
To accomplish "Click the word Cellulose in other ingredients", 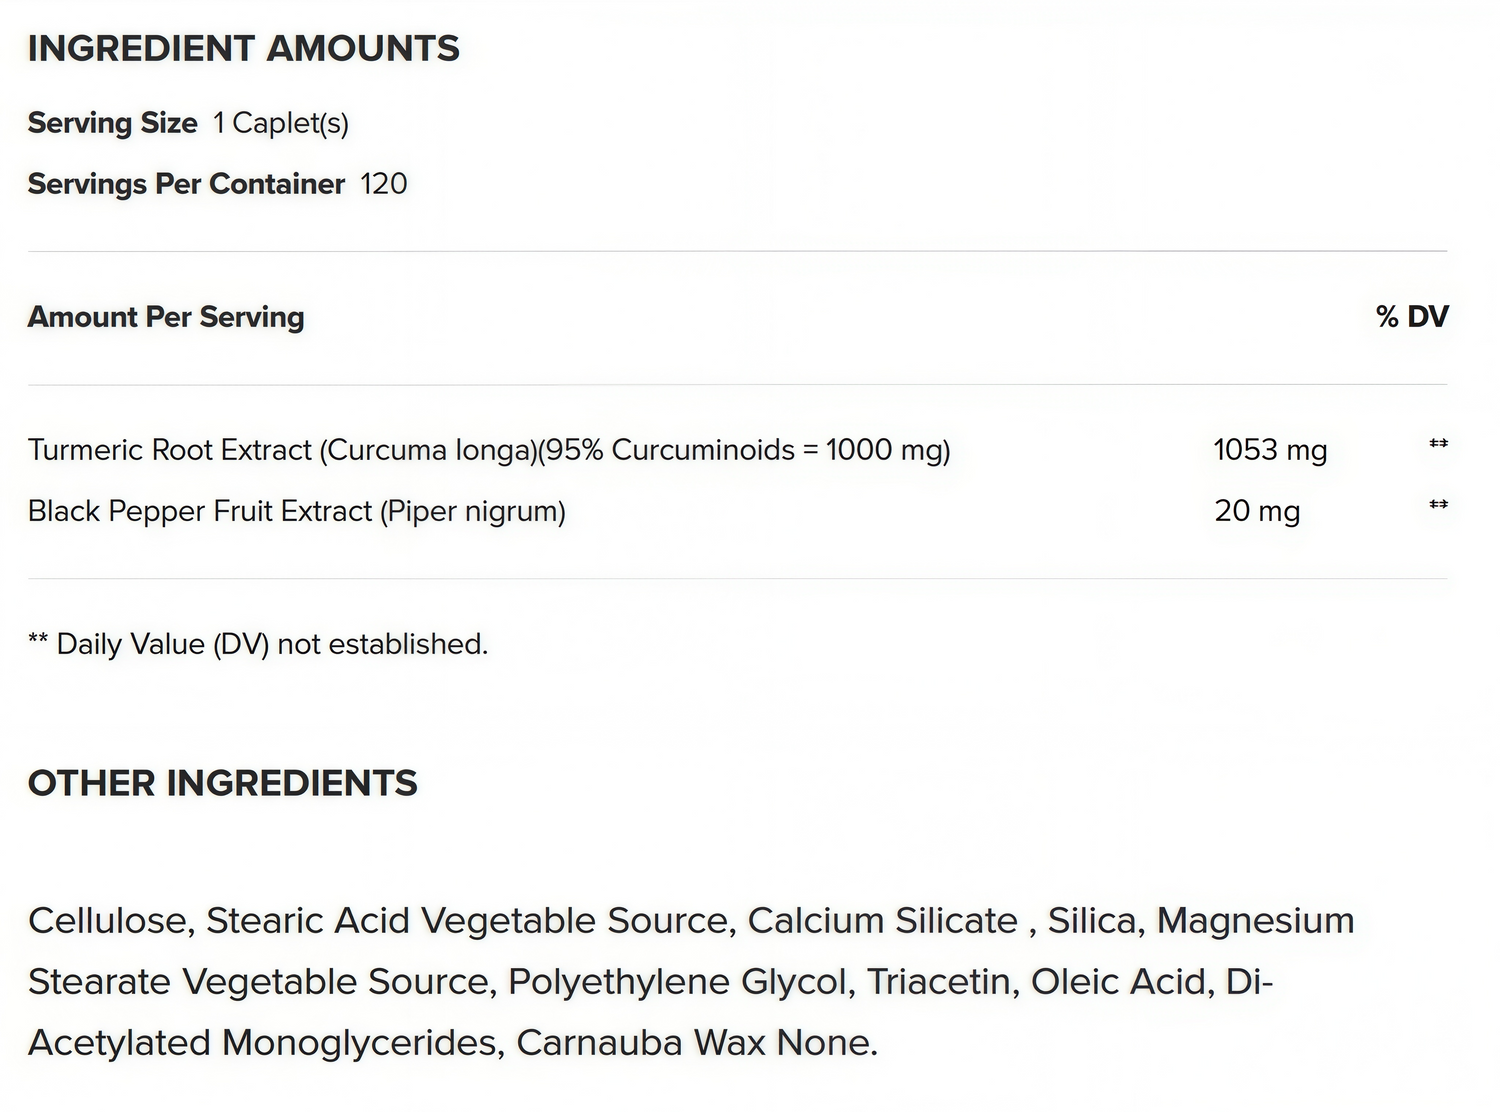I will coord(110,920).
